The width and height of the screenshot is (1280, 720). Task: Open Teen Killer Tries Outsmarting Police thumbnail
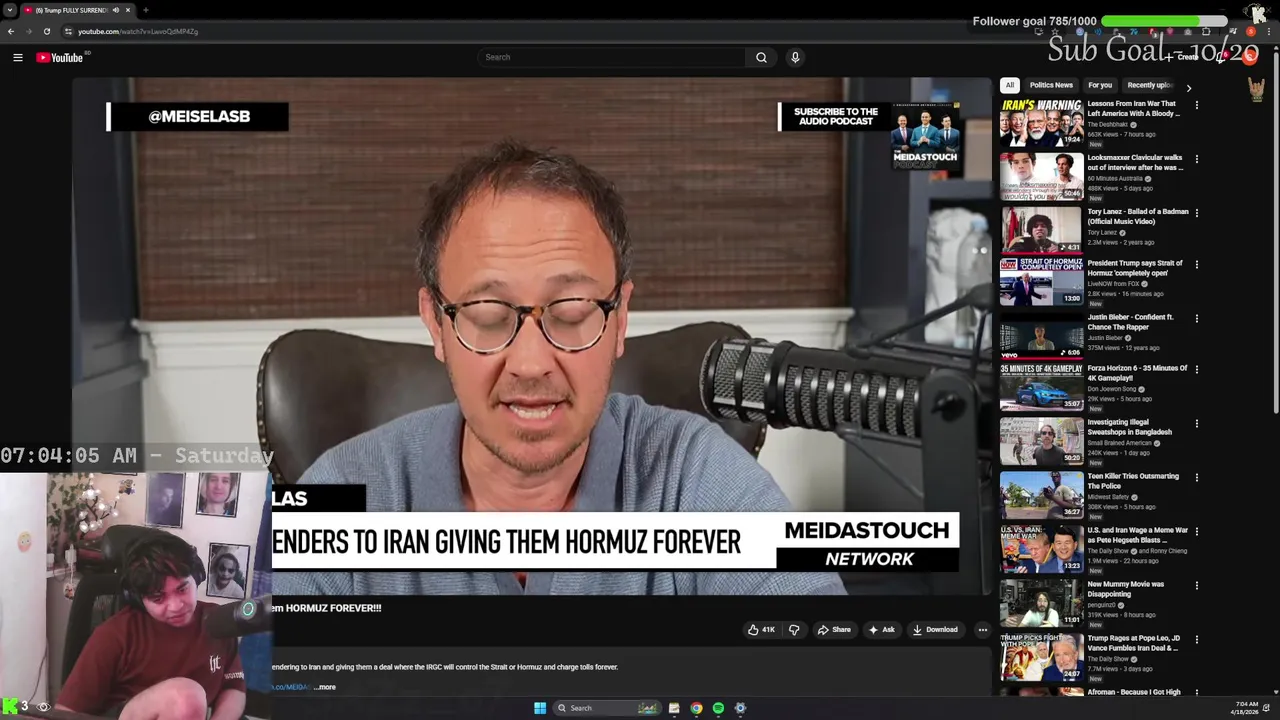(x=1041, y=494)
